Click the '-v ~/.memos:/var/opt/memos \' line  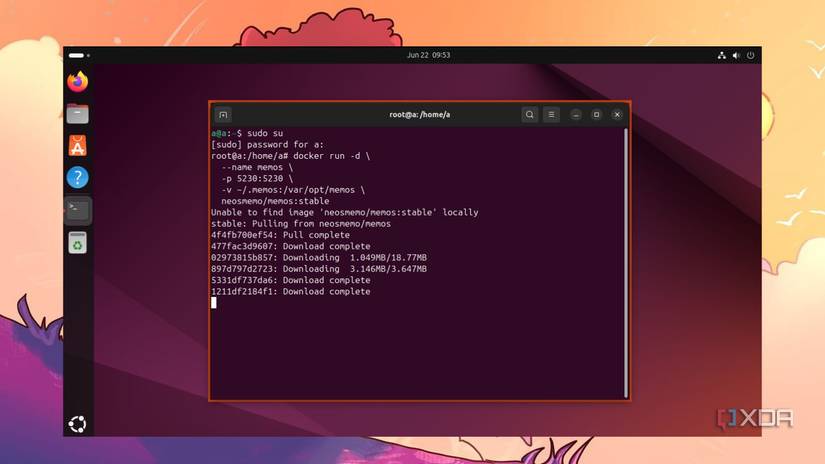coord(293,190)
